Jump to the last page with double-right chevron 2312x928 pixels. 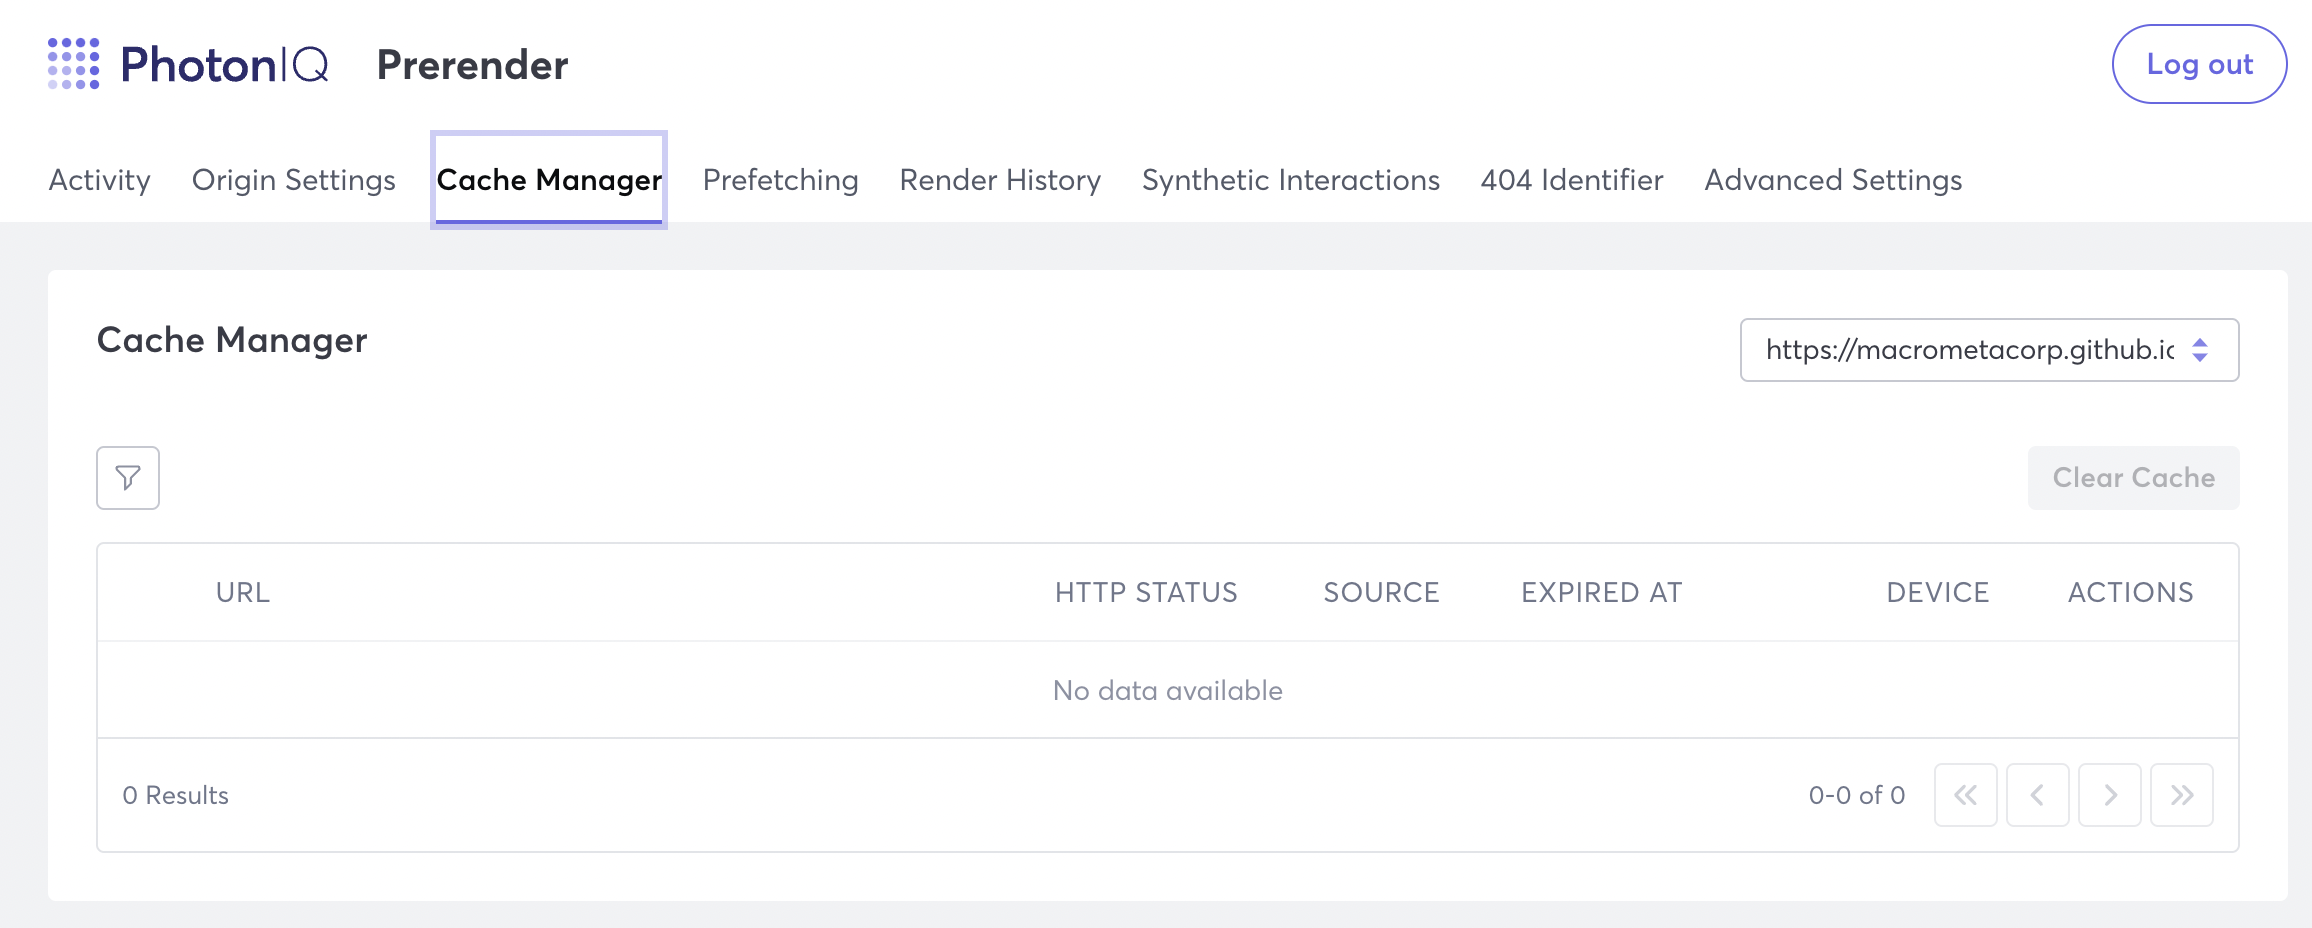coord(2182,794)
